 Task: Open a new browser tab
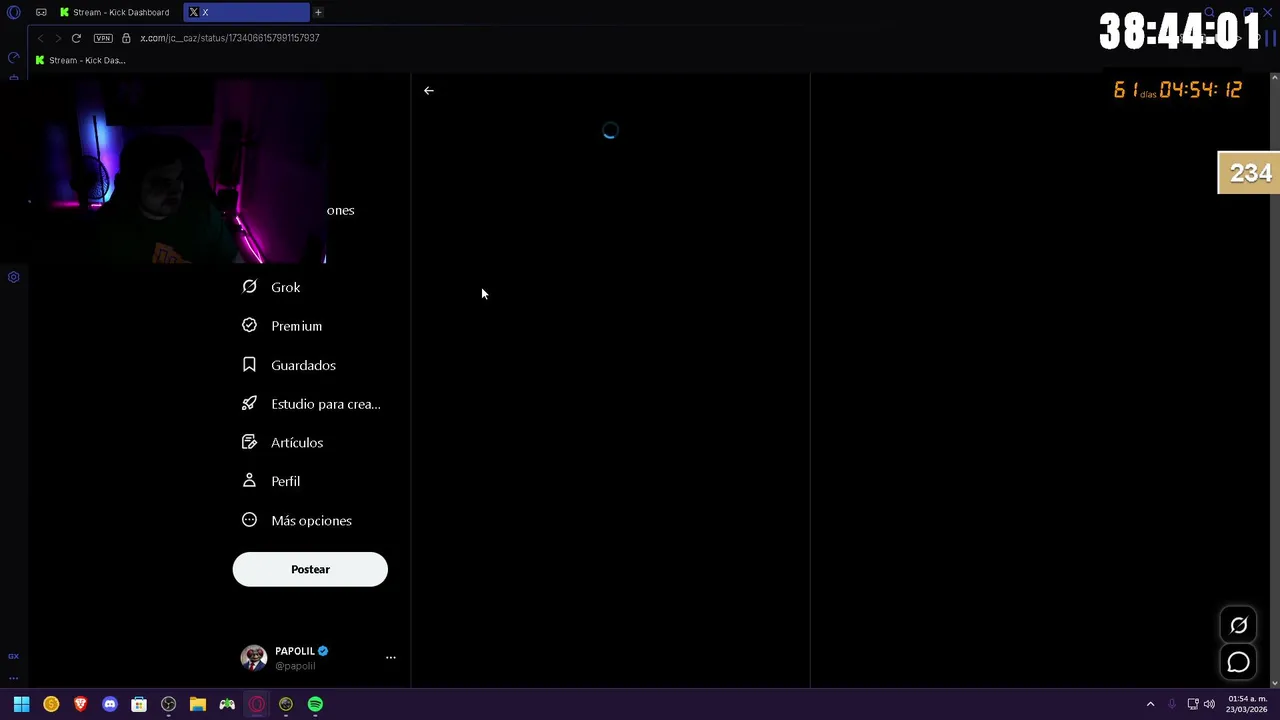pyautogui.click(x=318, y=12)
